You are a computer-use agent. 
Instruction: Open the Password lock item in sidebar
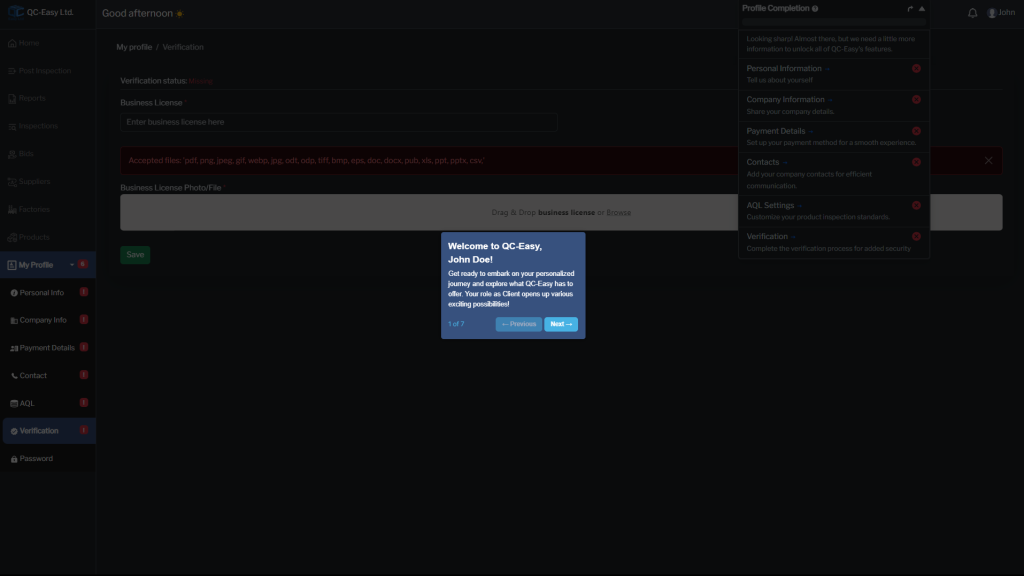(x=14, y=459)
